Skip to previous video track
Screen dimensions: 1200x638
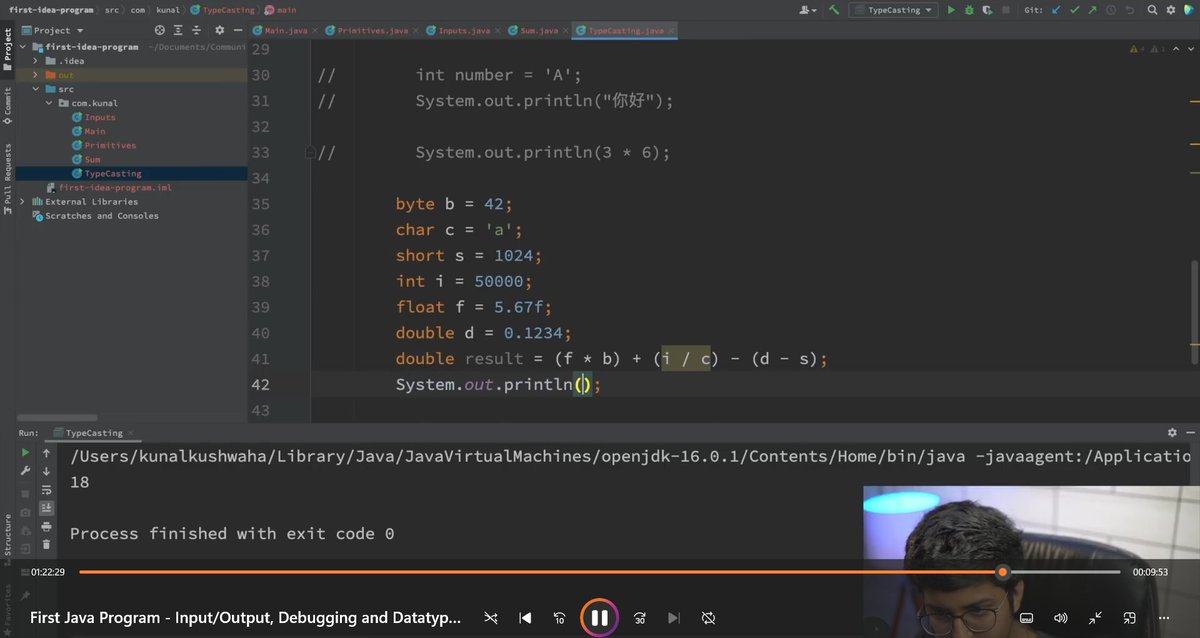tap(525, 618)
